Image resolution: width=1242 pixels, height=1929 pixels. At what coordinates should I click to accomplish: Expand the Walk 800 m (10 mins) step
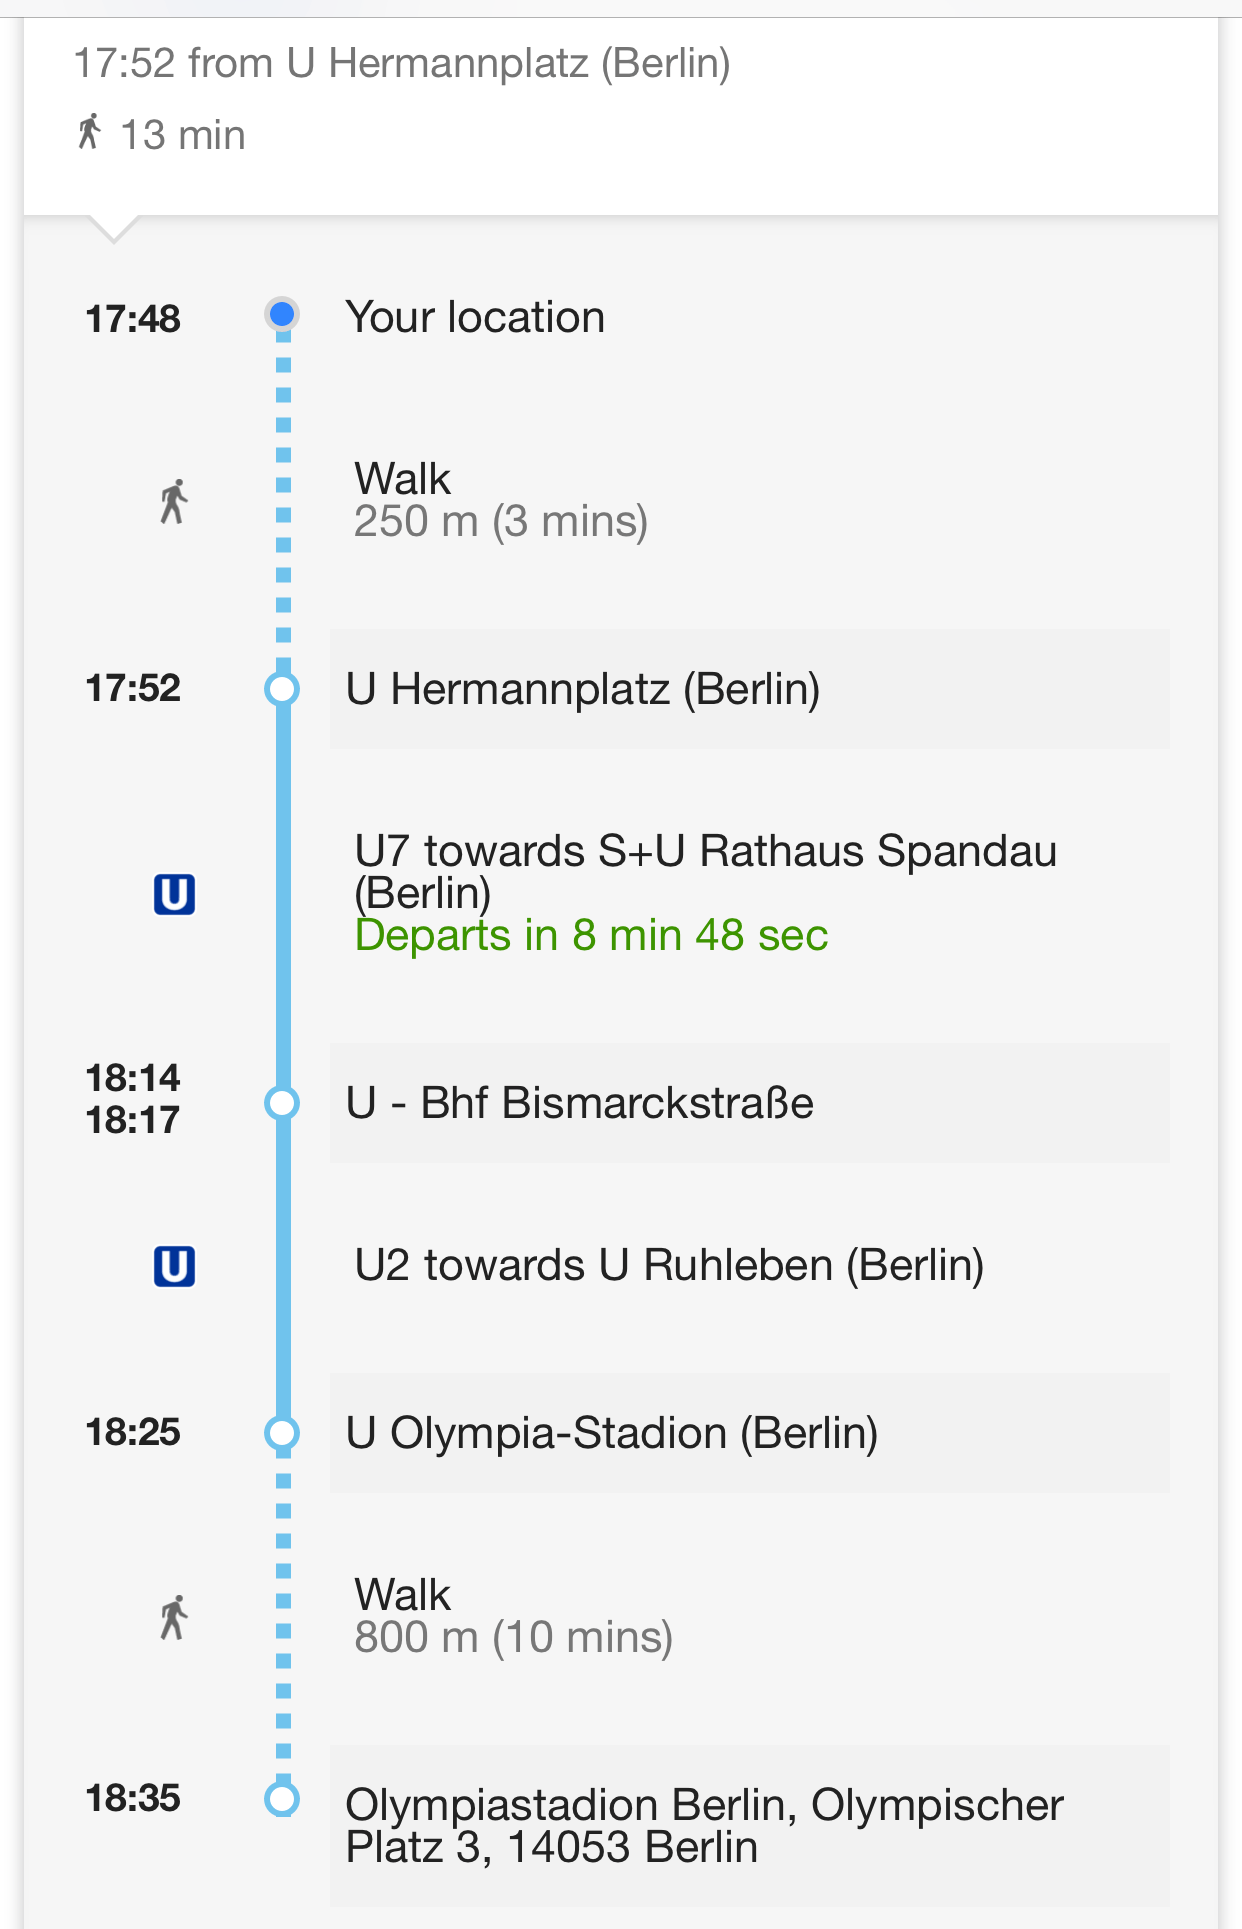pyautogui.click(x=513, y=1616)
